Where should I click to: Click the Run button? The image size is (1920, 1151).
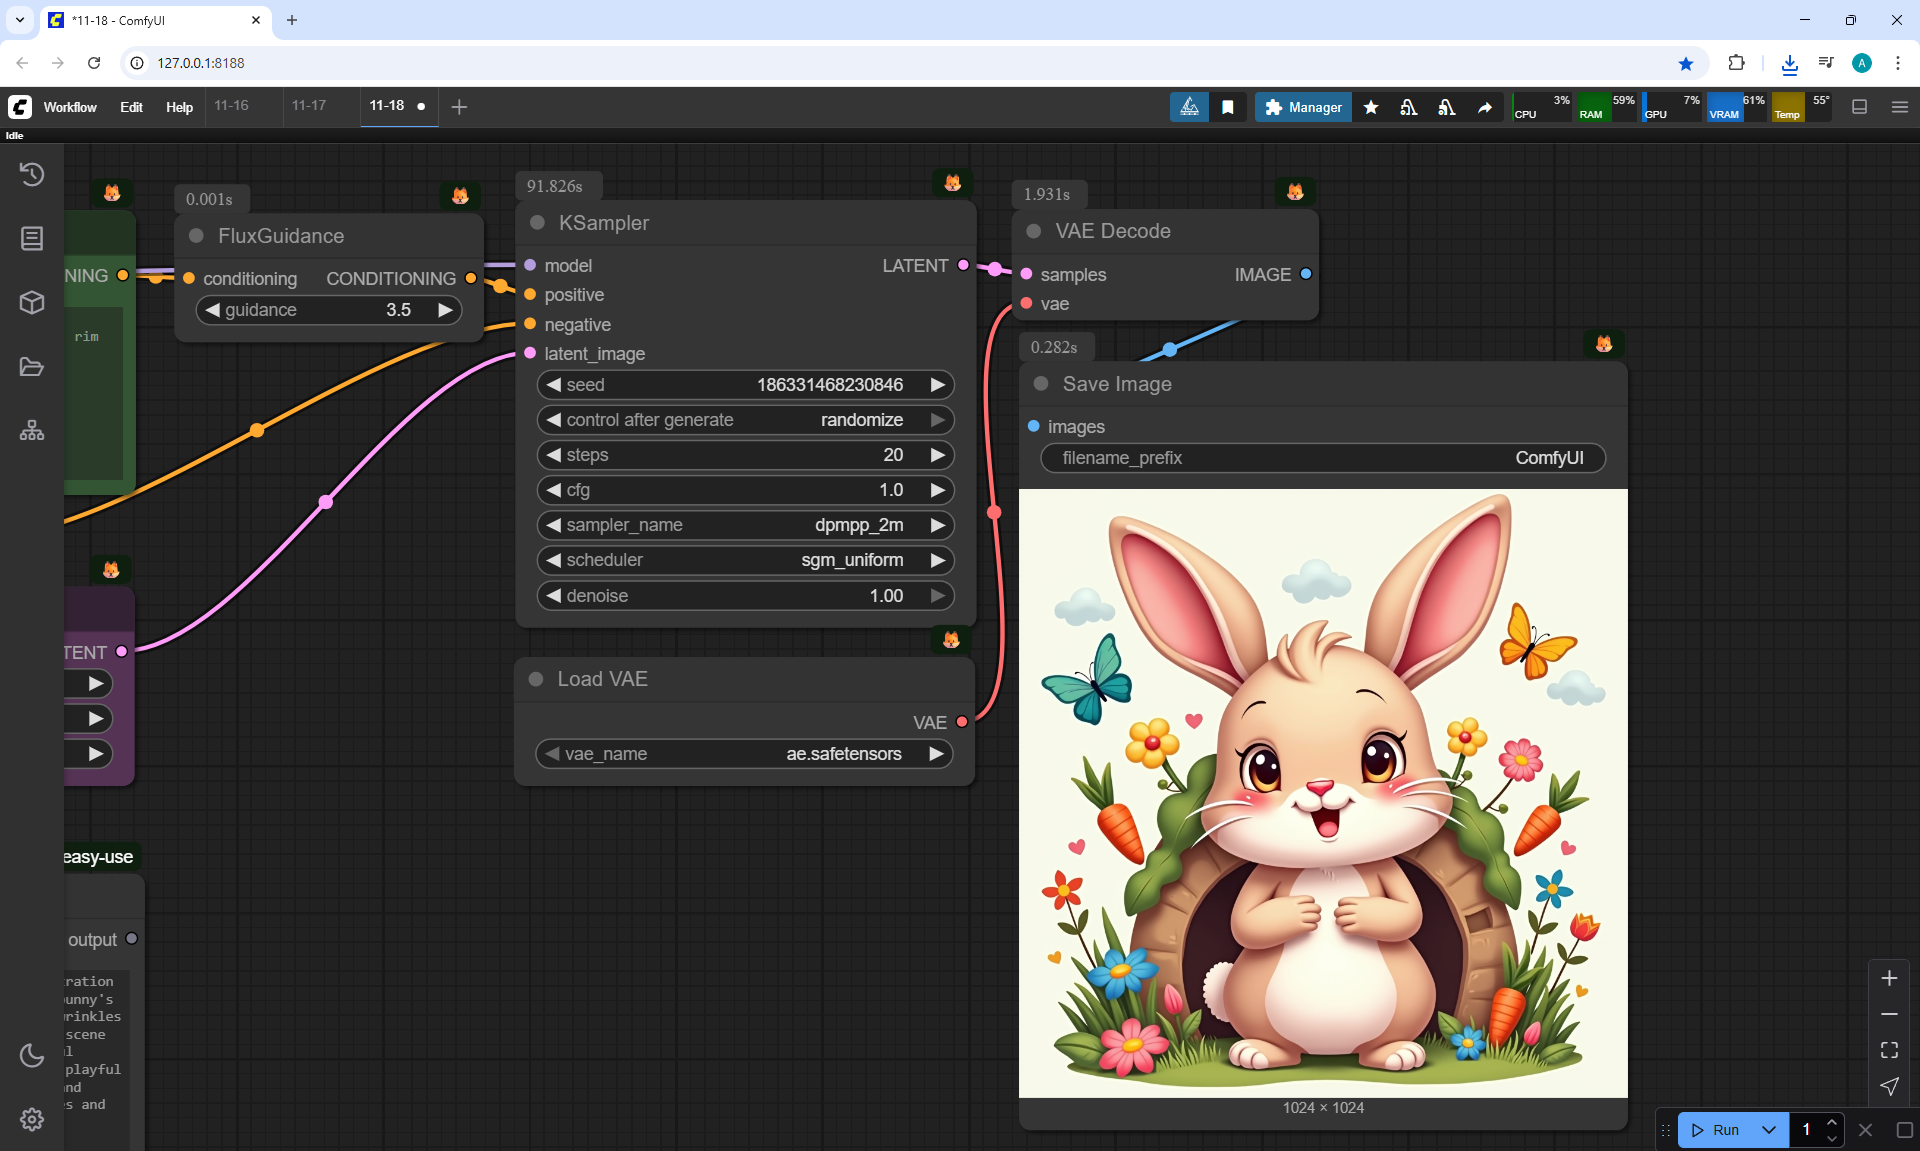(x=1717, y=1130)
